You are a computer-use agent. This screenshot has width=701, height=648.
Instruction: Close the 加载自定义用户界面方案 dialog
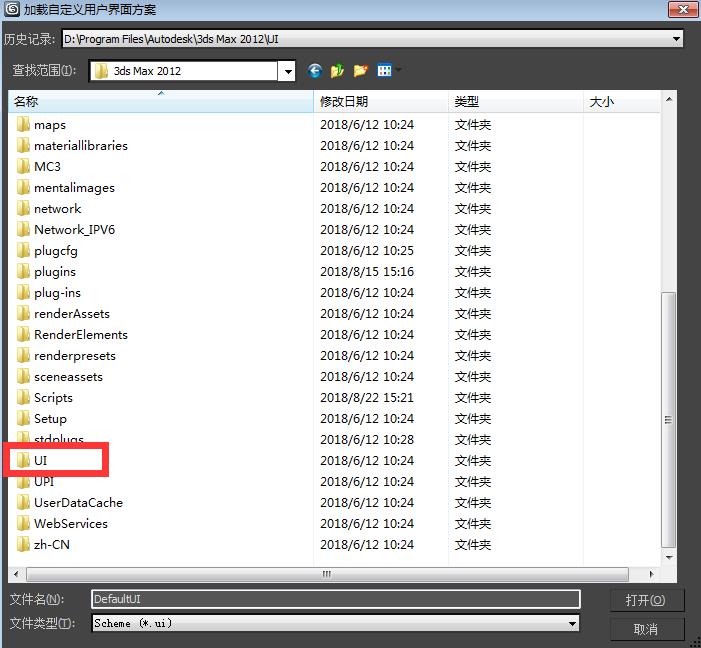683,9
